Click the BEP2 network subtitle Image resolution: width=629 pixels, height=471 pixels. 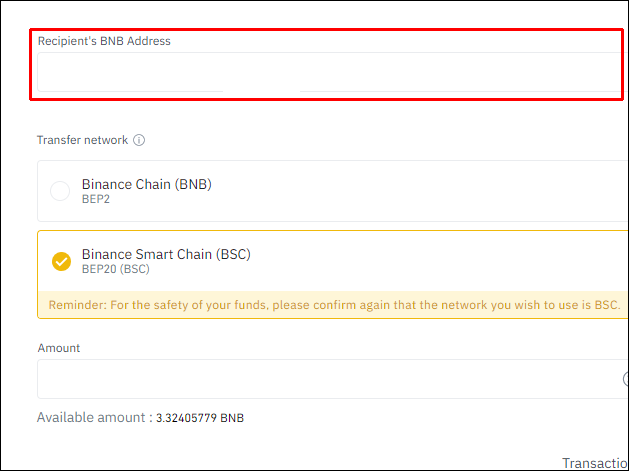click(97, 199)
